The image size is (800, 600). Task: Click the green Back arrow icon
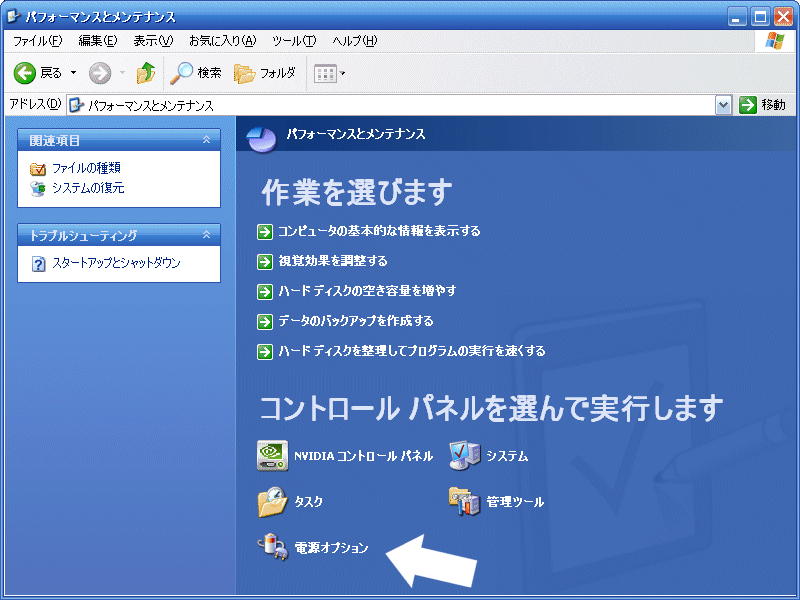tap(24, 73)
